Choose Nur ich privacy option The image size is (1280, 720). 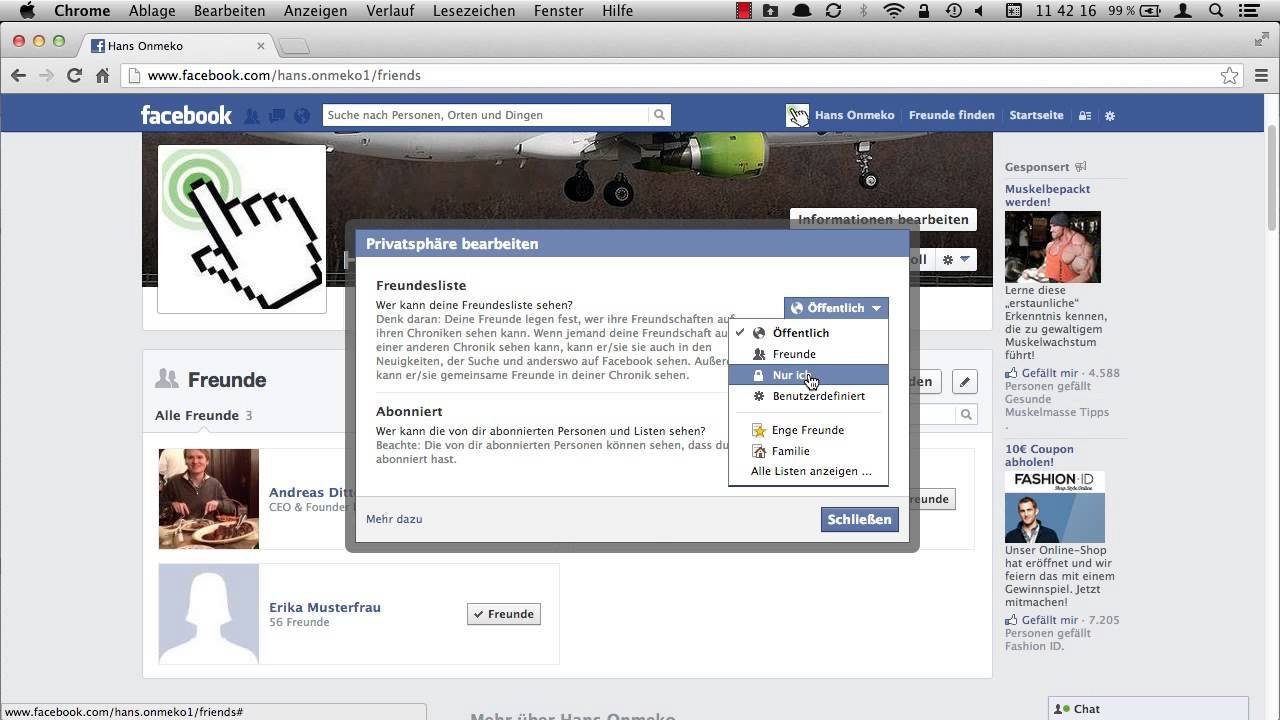tap(791, 375)
